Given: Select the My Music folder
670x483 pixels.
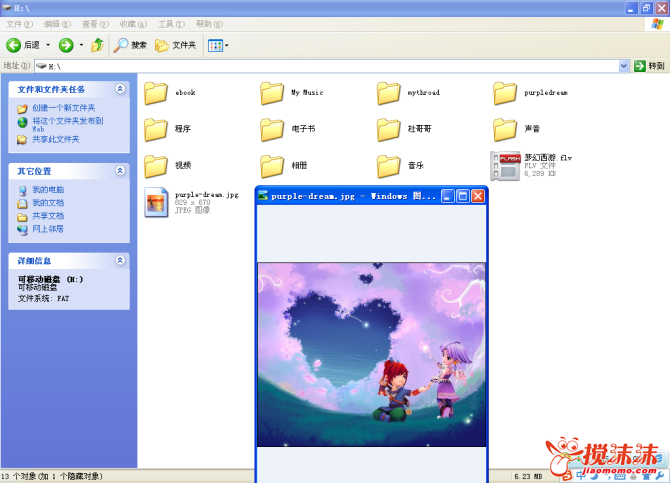Looking at the screenshot, I should pyautogui.click(x=292, y=93).
